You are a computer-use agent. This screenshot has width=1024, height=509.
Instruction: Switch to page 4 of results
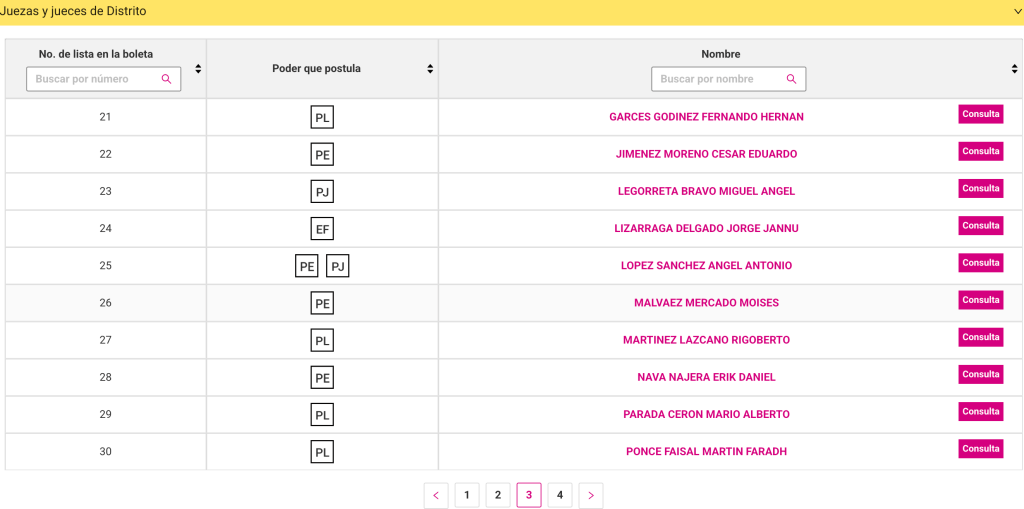[560, 495]
